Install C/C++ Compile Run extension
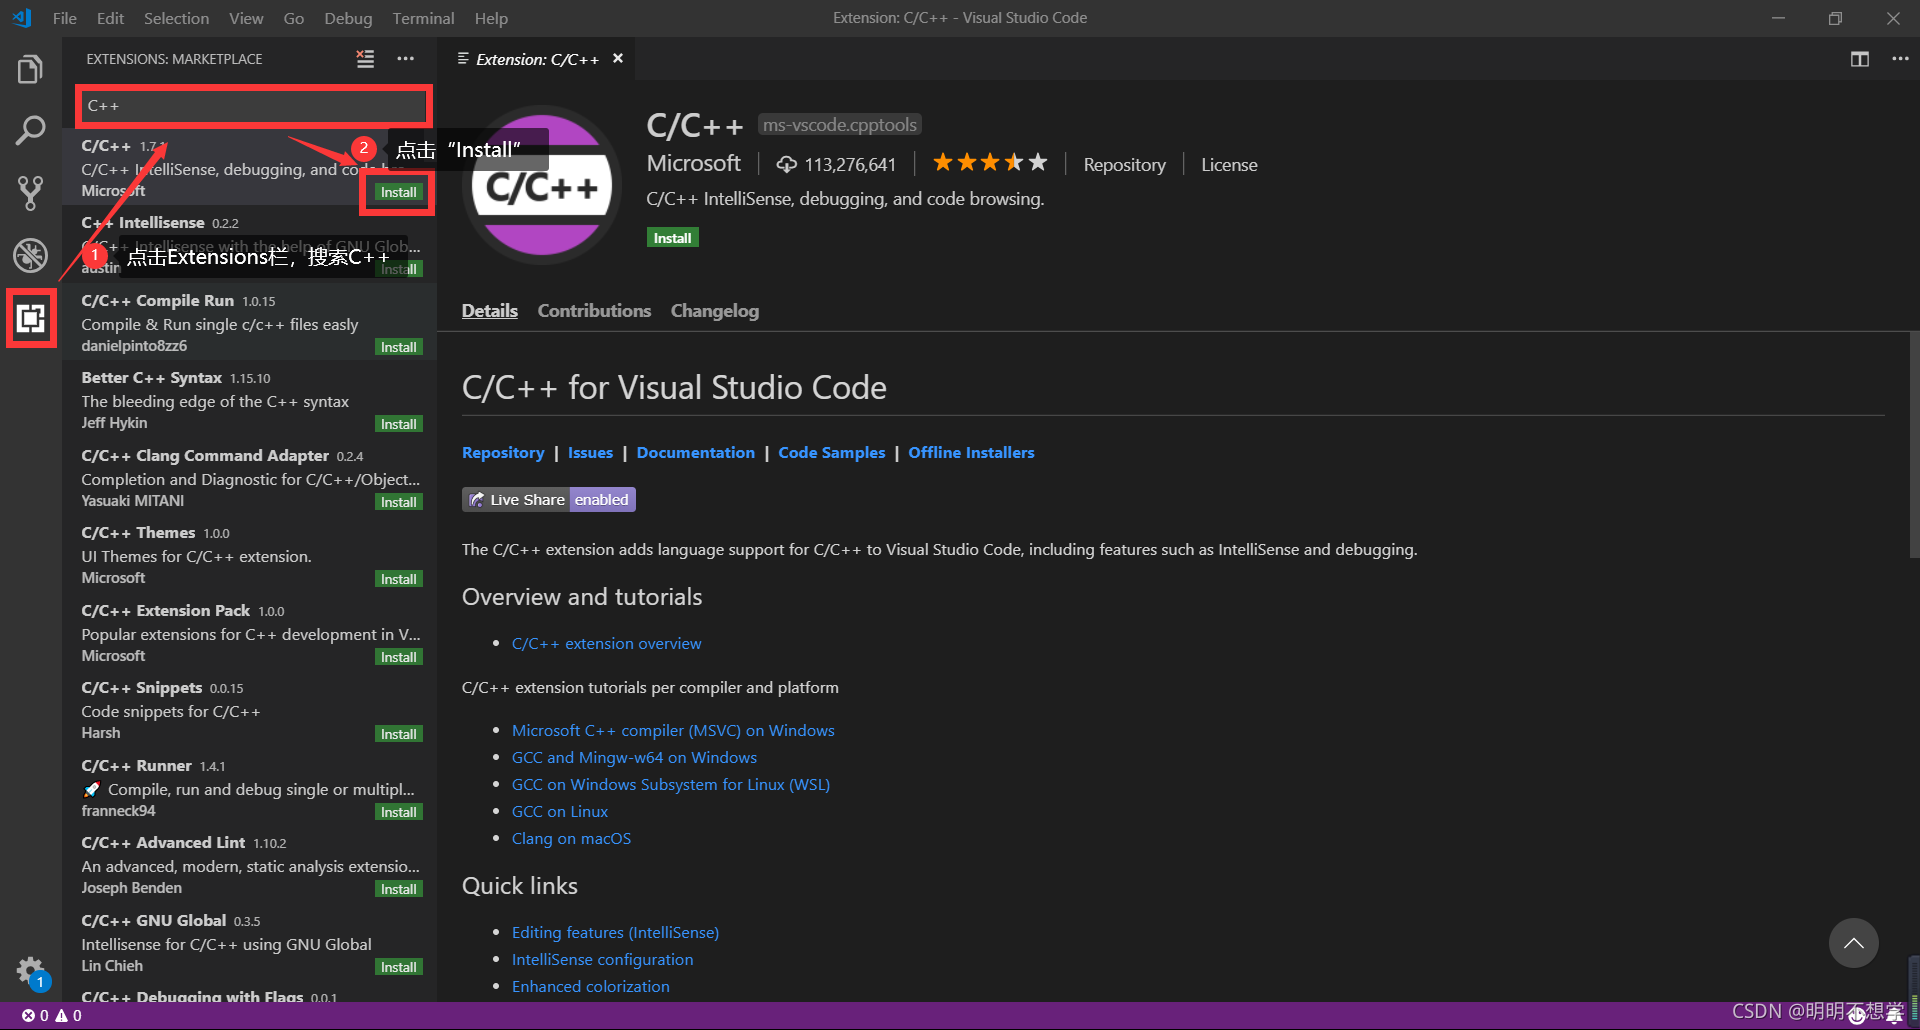 pos(398,347)
